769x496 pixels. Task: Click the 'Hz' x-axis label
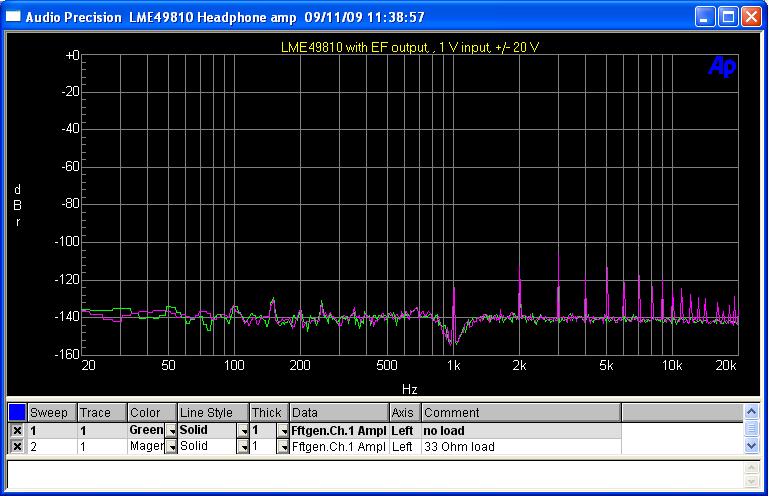410,390
